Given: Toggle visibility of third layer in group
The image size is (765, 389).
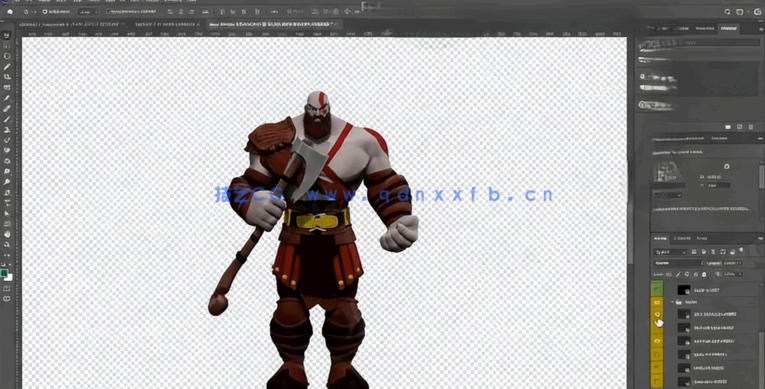Looking at the screenshot, I should [x=657, y=341].
